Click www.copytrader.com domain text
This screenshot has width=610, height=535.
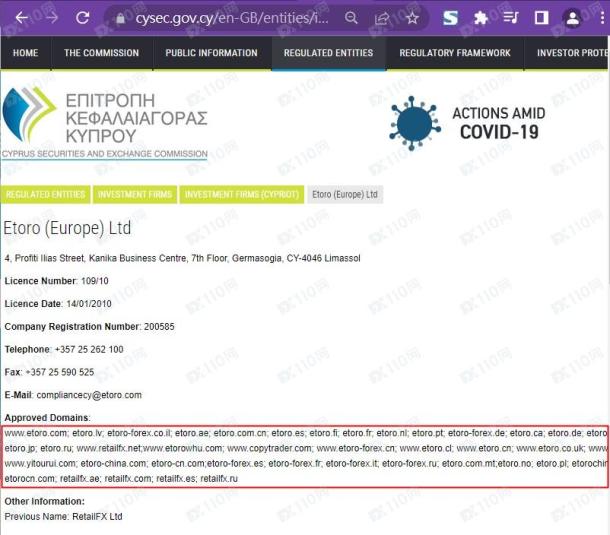pyautogui.click(x=270, y=448)
